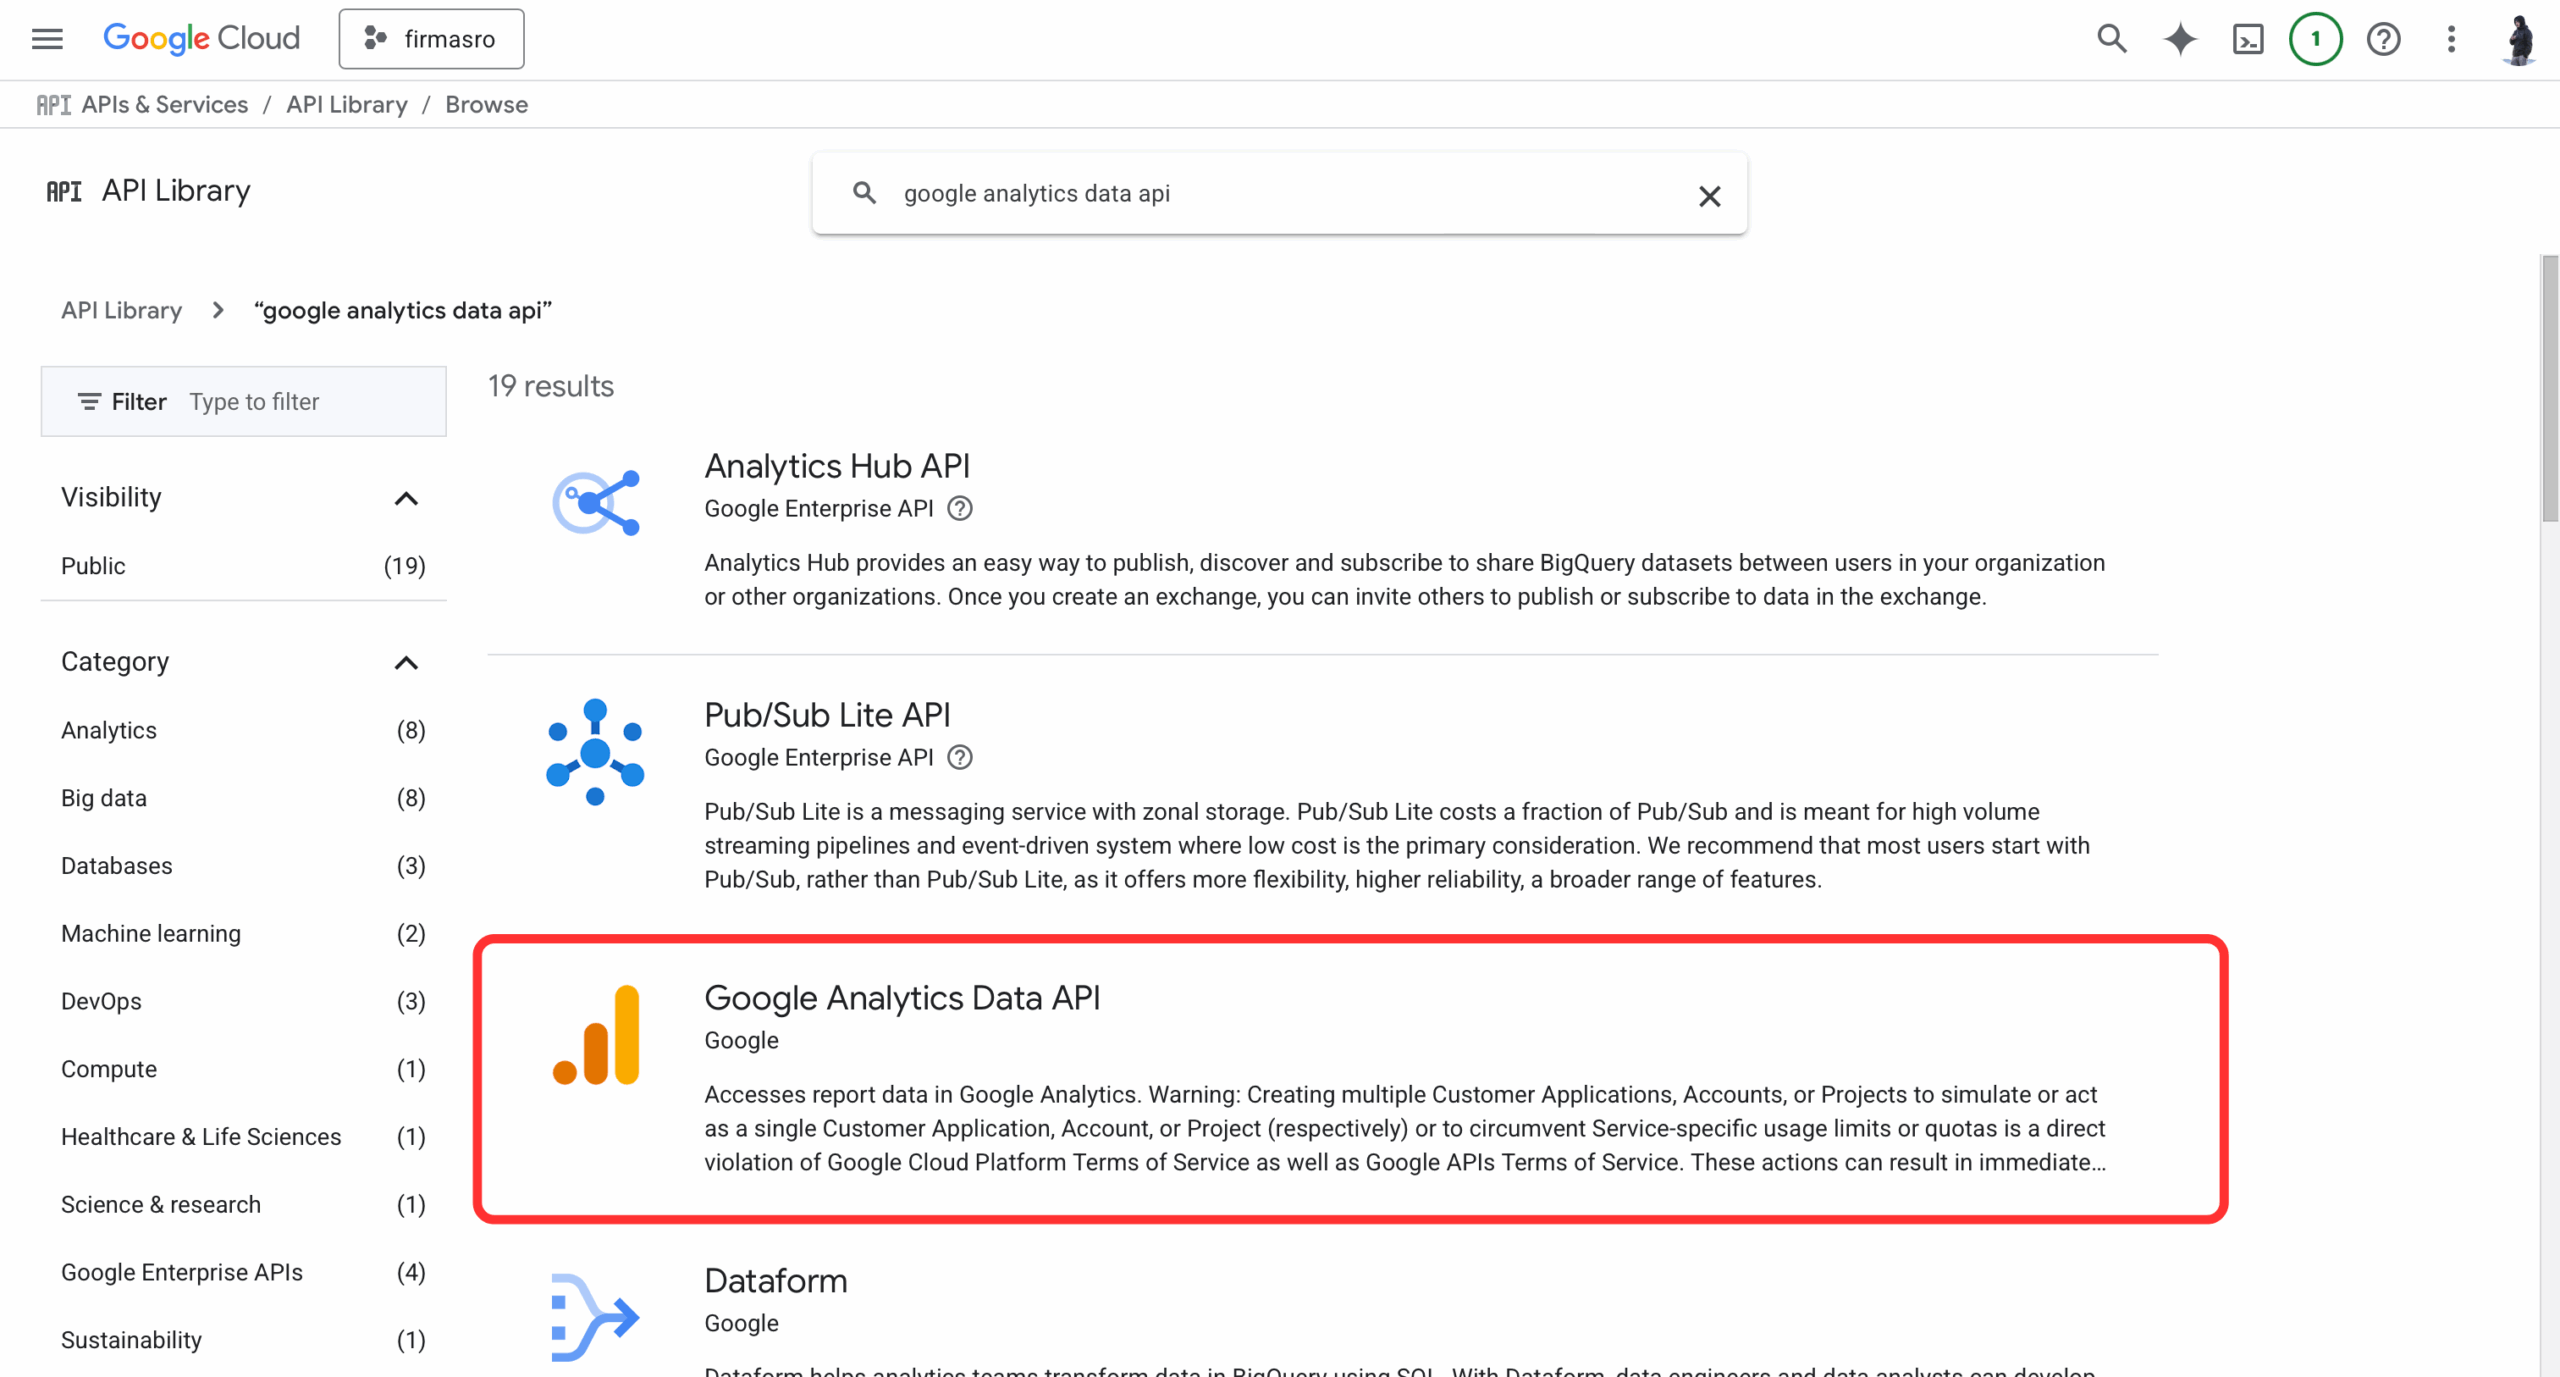
Task: Click the 19 results count text
Action: click(x=551, y=386)
